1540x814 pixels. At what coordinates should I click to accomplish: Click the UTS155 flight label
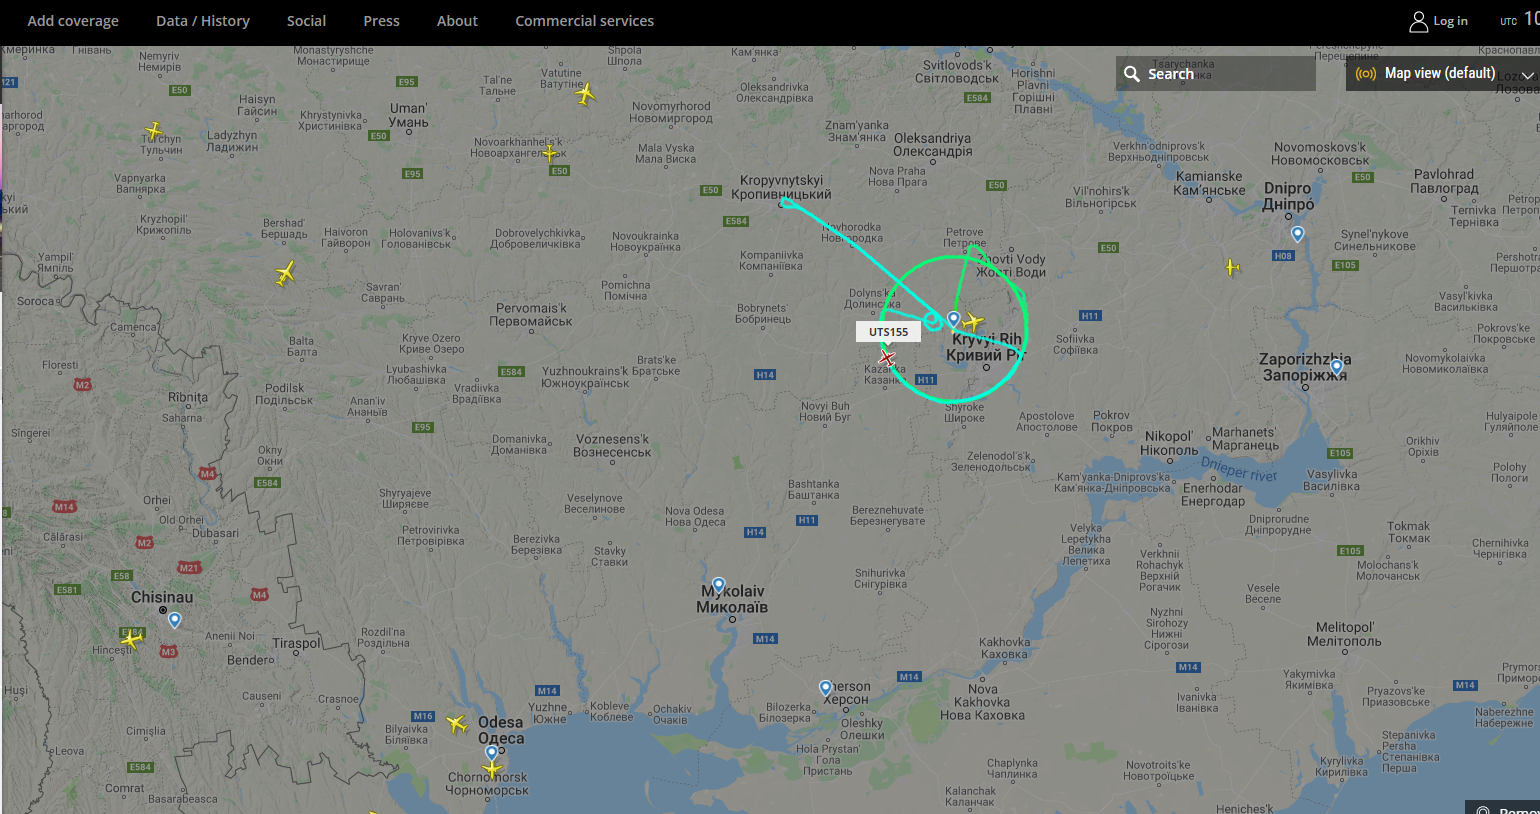(889, 332)
